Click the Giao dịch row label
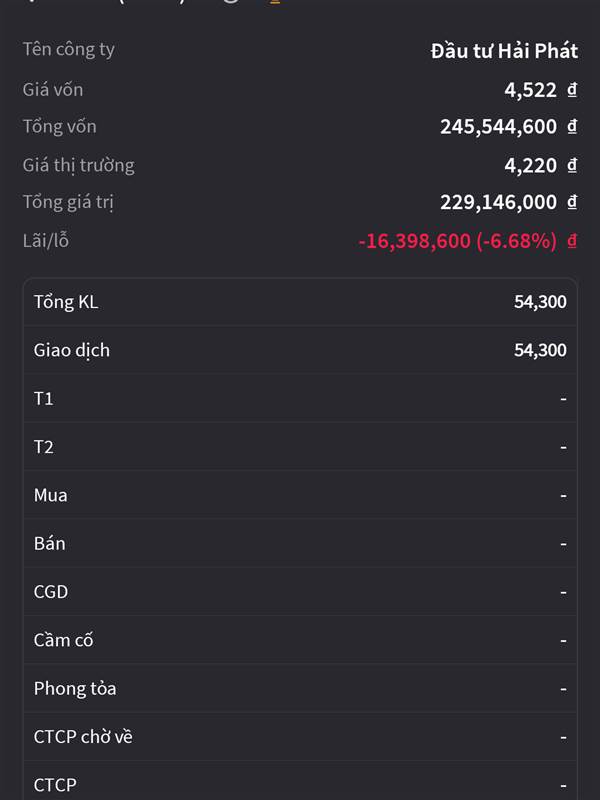600x800 pixels. (72, 350)
